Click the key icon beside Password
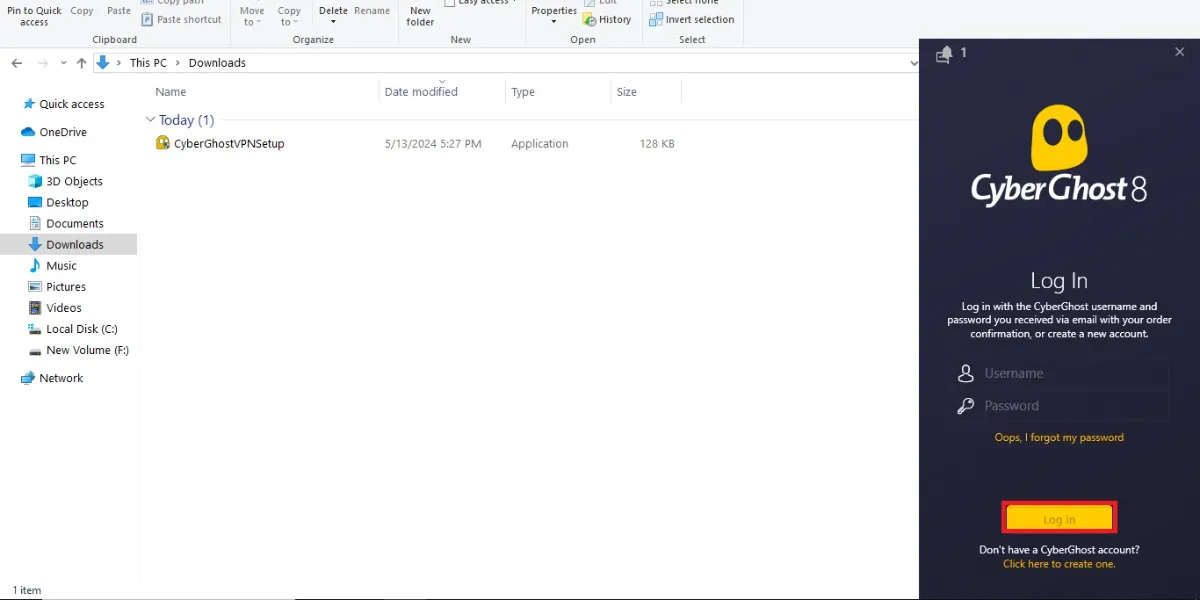 click(x=965, y=406)
